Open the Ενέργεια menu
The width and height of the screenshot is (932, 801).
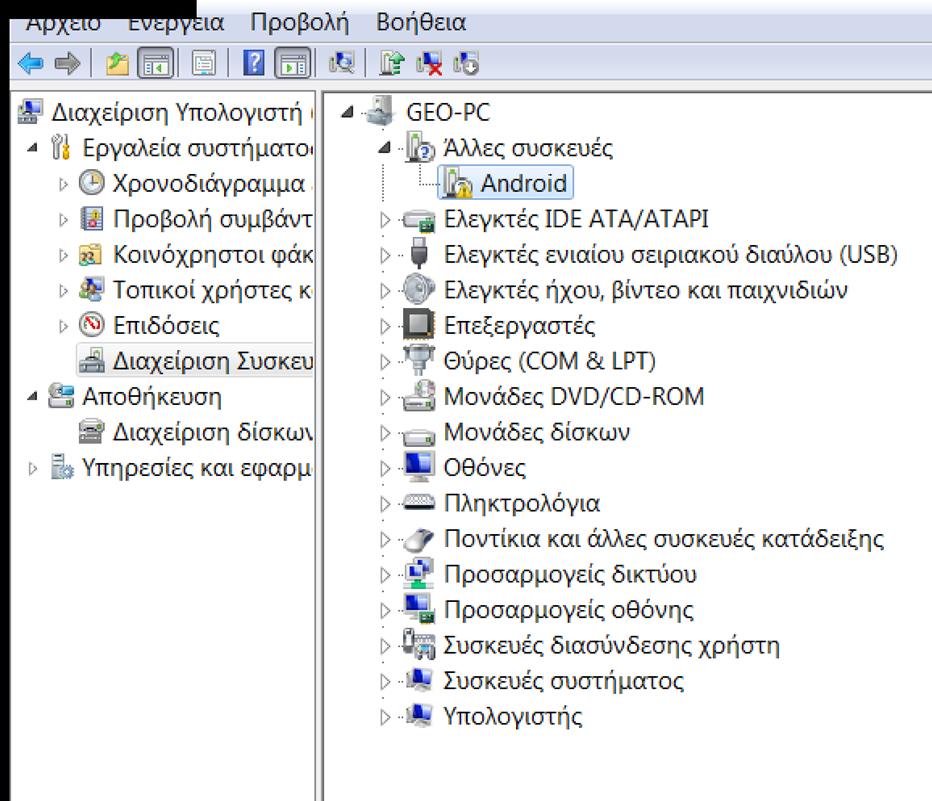(176, 22)
